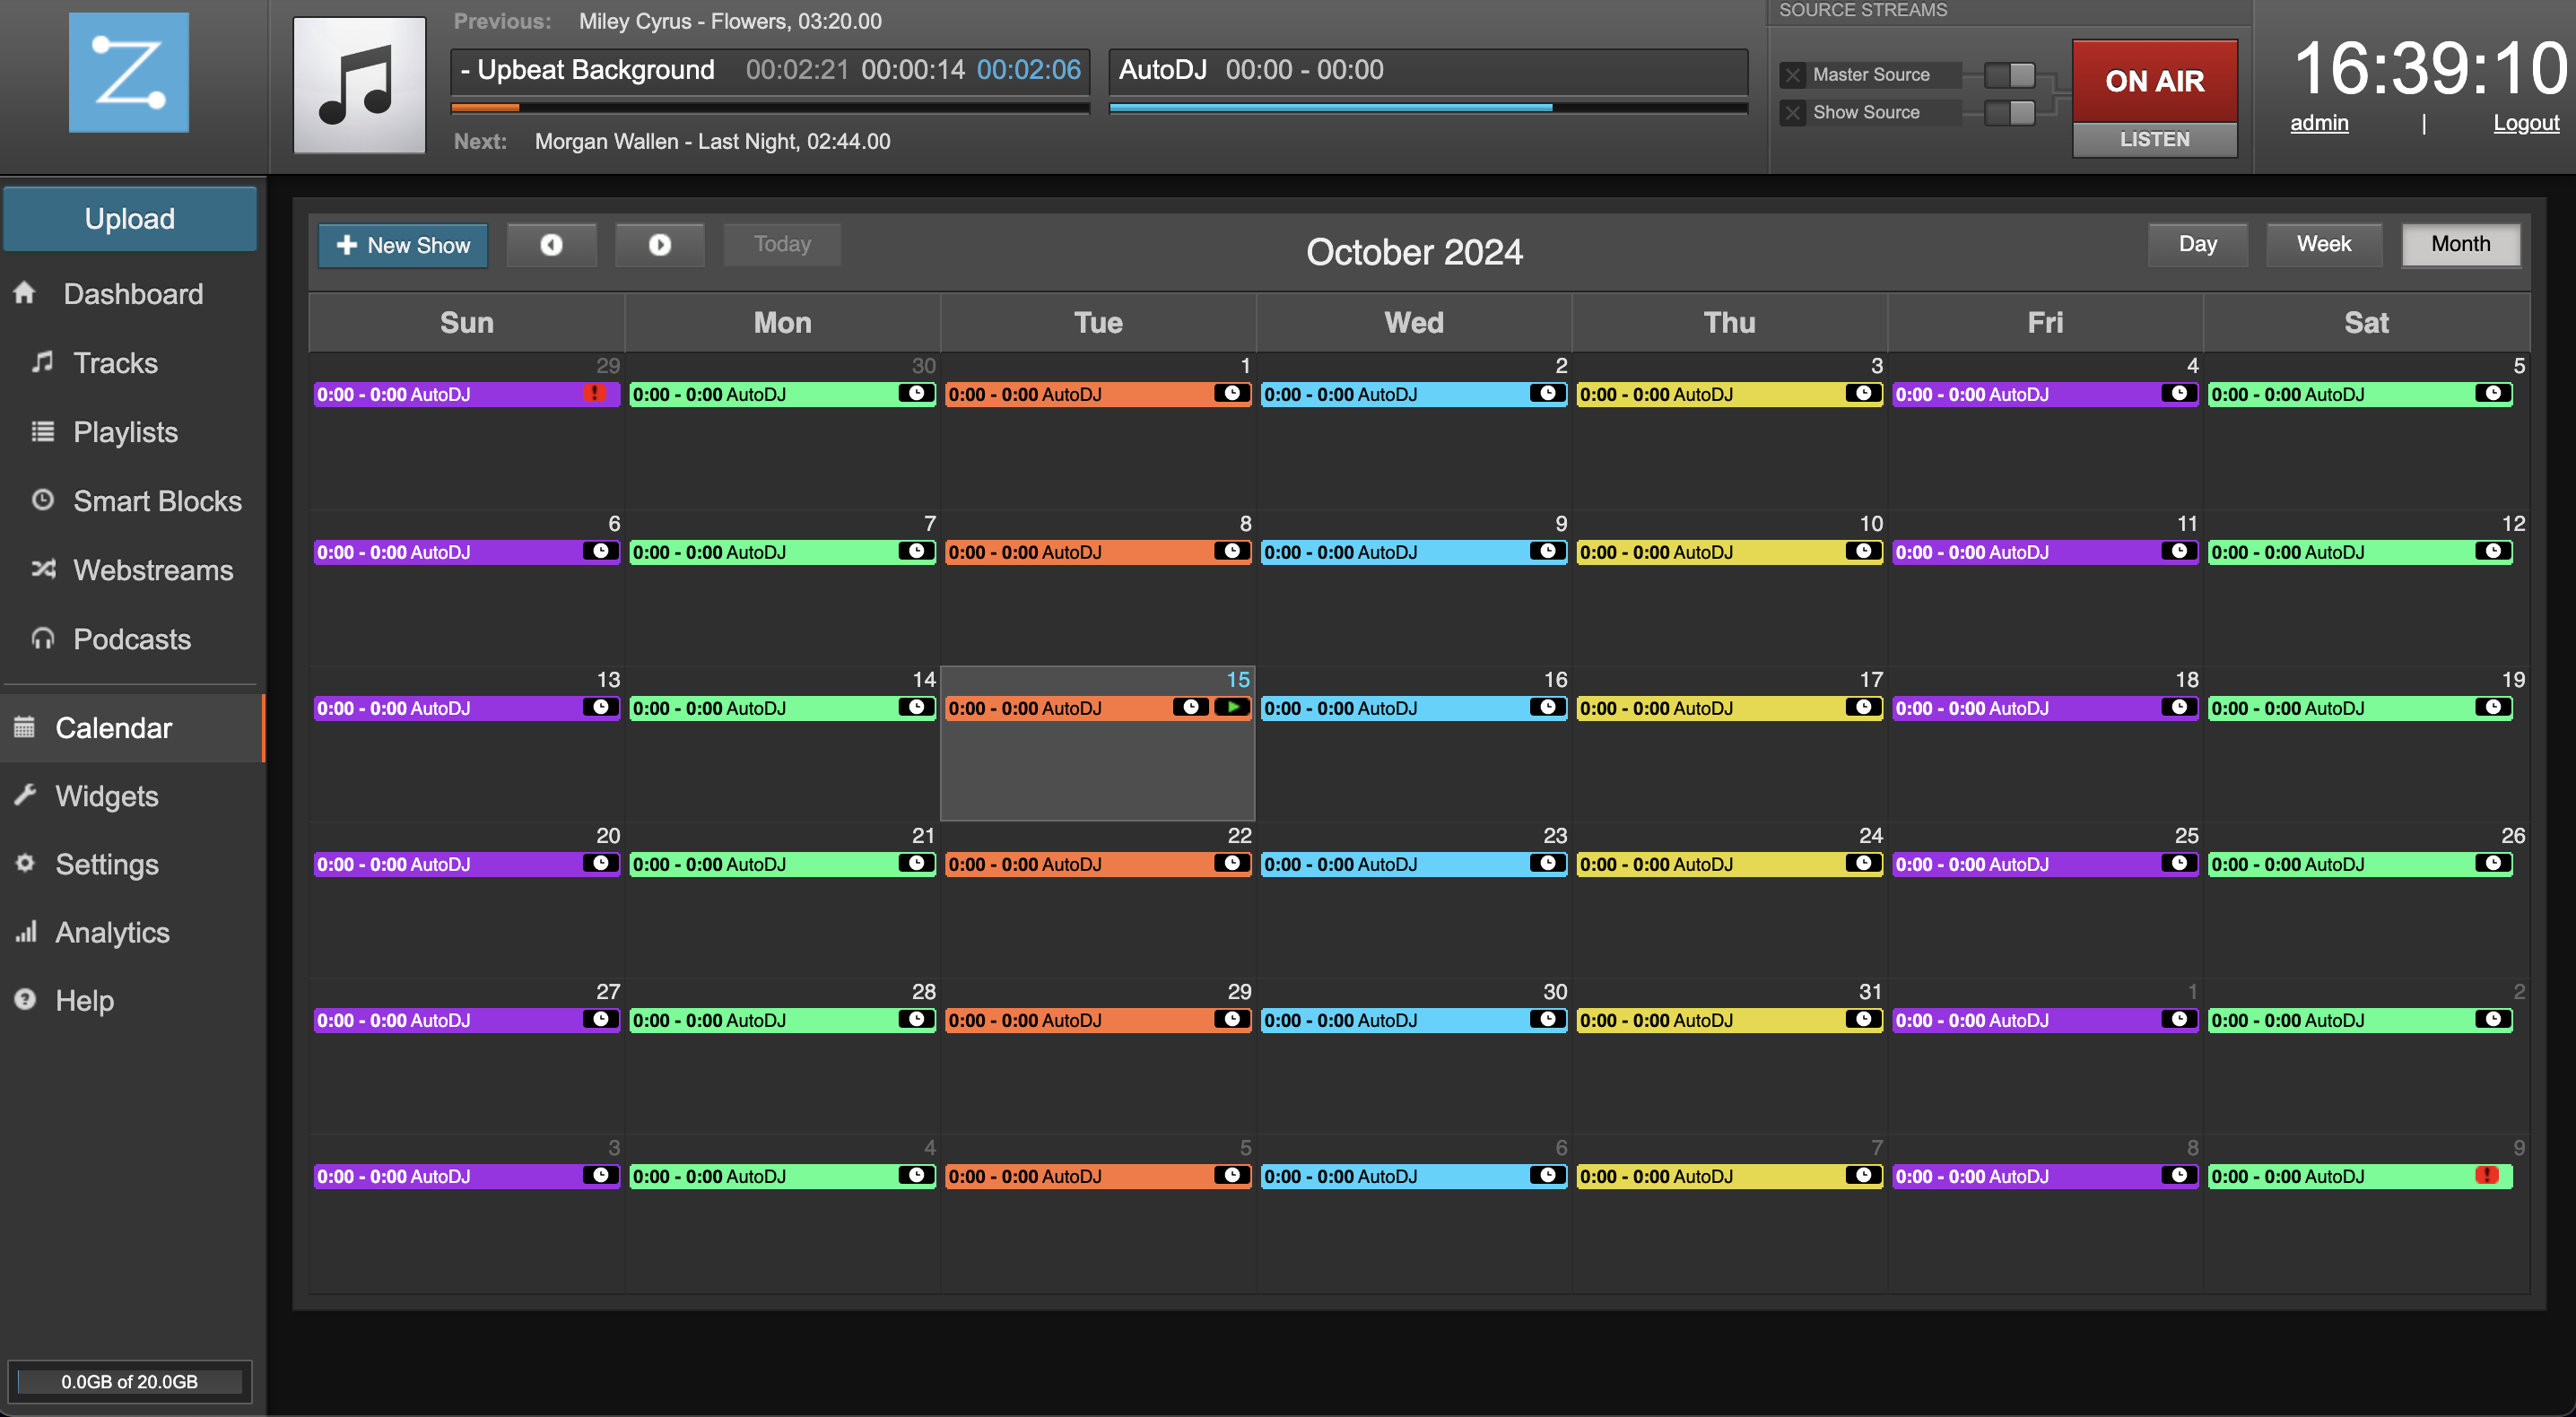
Task: Click the station logo icon
Action: pos(129,72)
